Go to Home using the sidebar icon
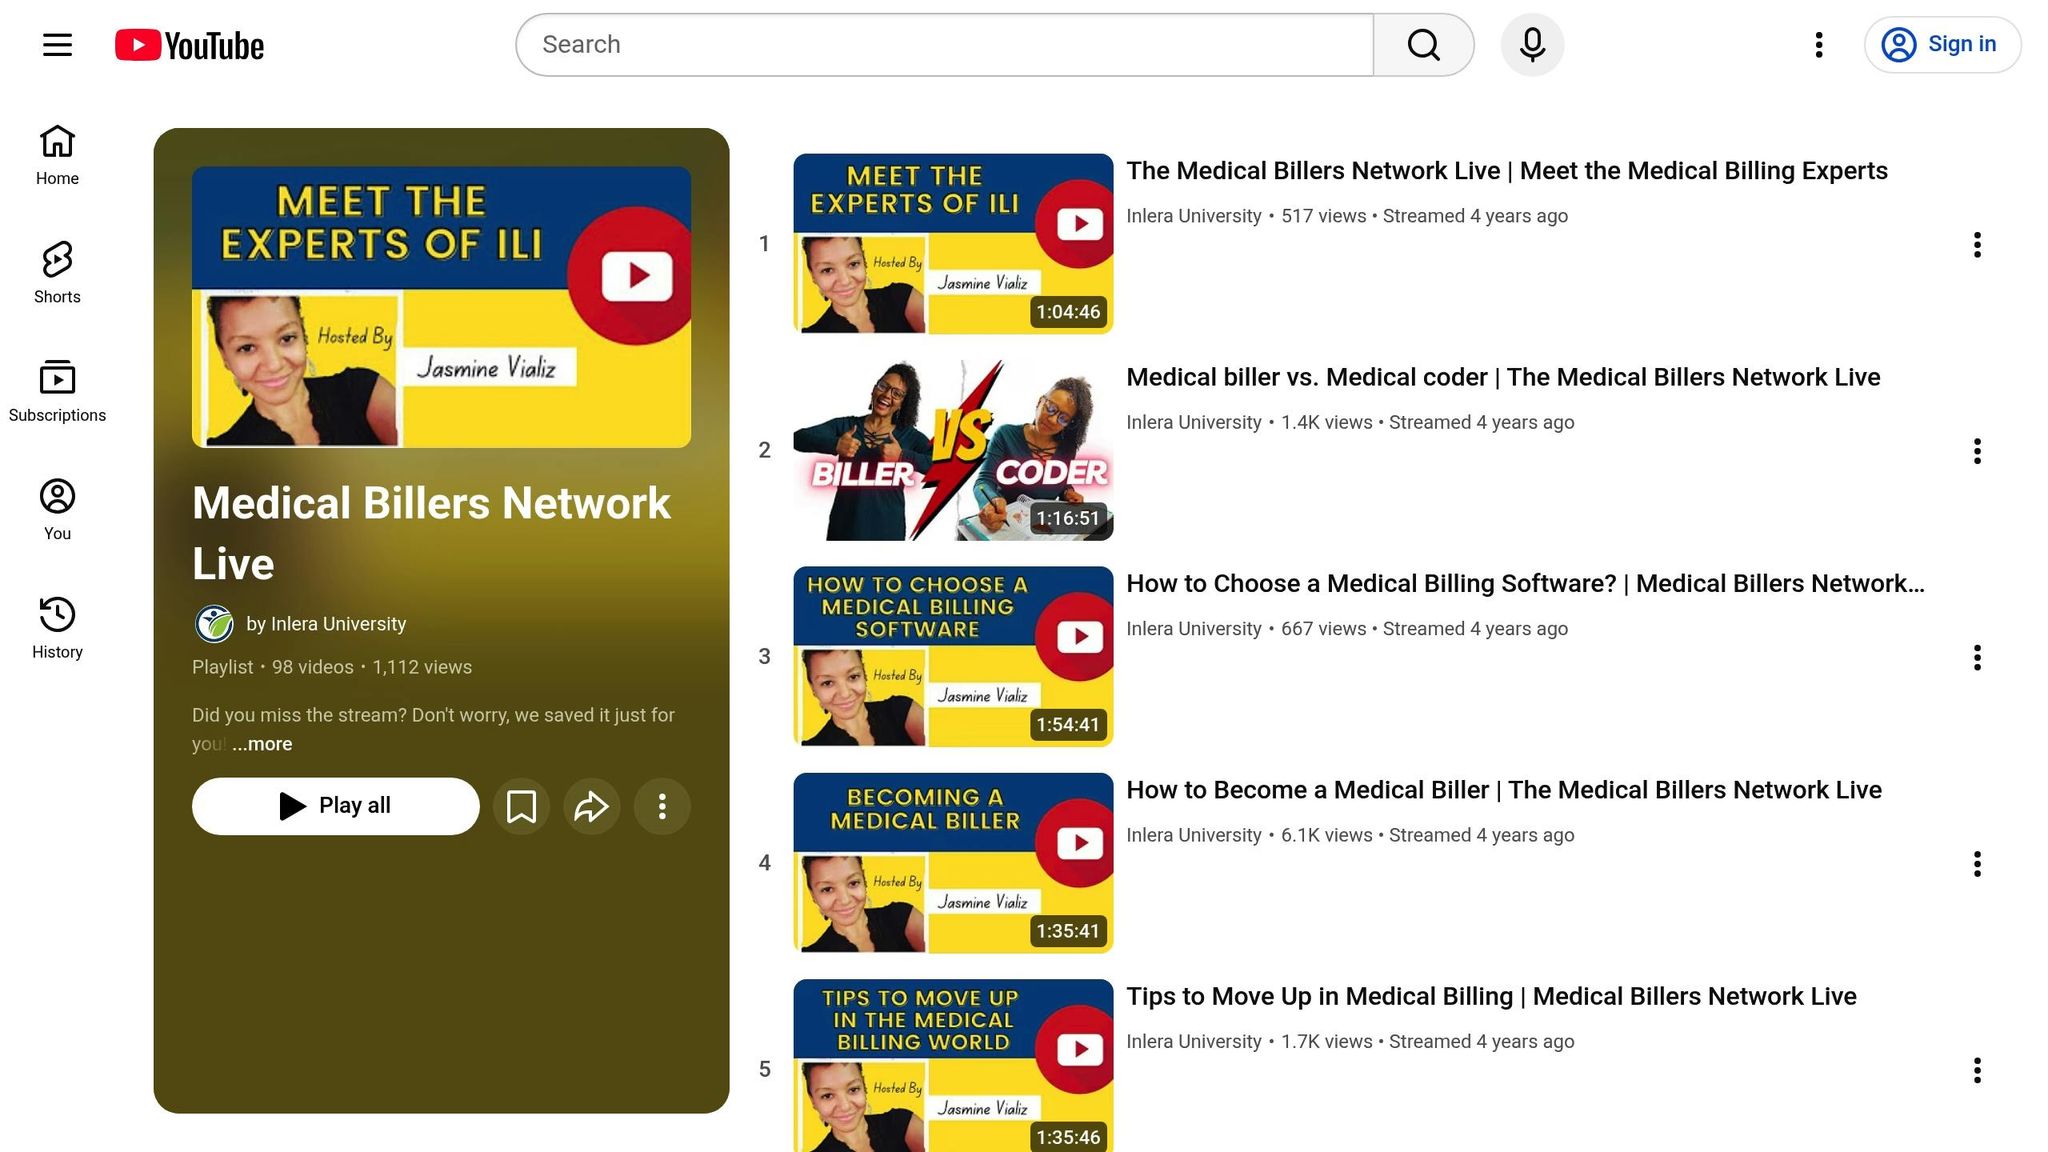The width and height of the screenshot is (2048, 1152). coord(56,152)
